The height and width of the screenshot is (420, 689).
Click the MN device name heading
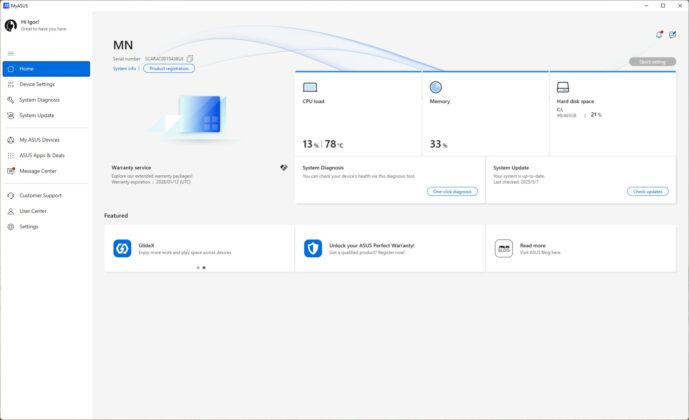click(123, 45)
